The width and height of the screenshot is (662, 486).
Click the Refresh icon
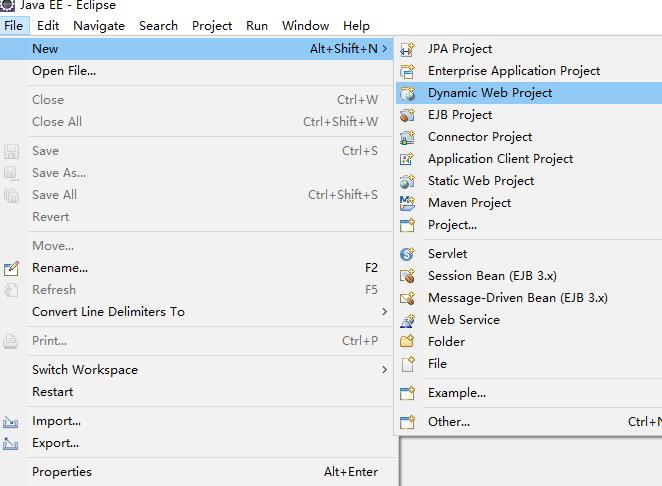click(11, 290)
